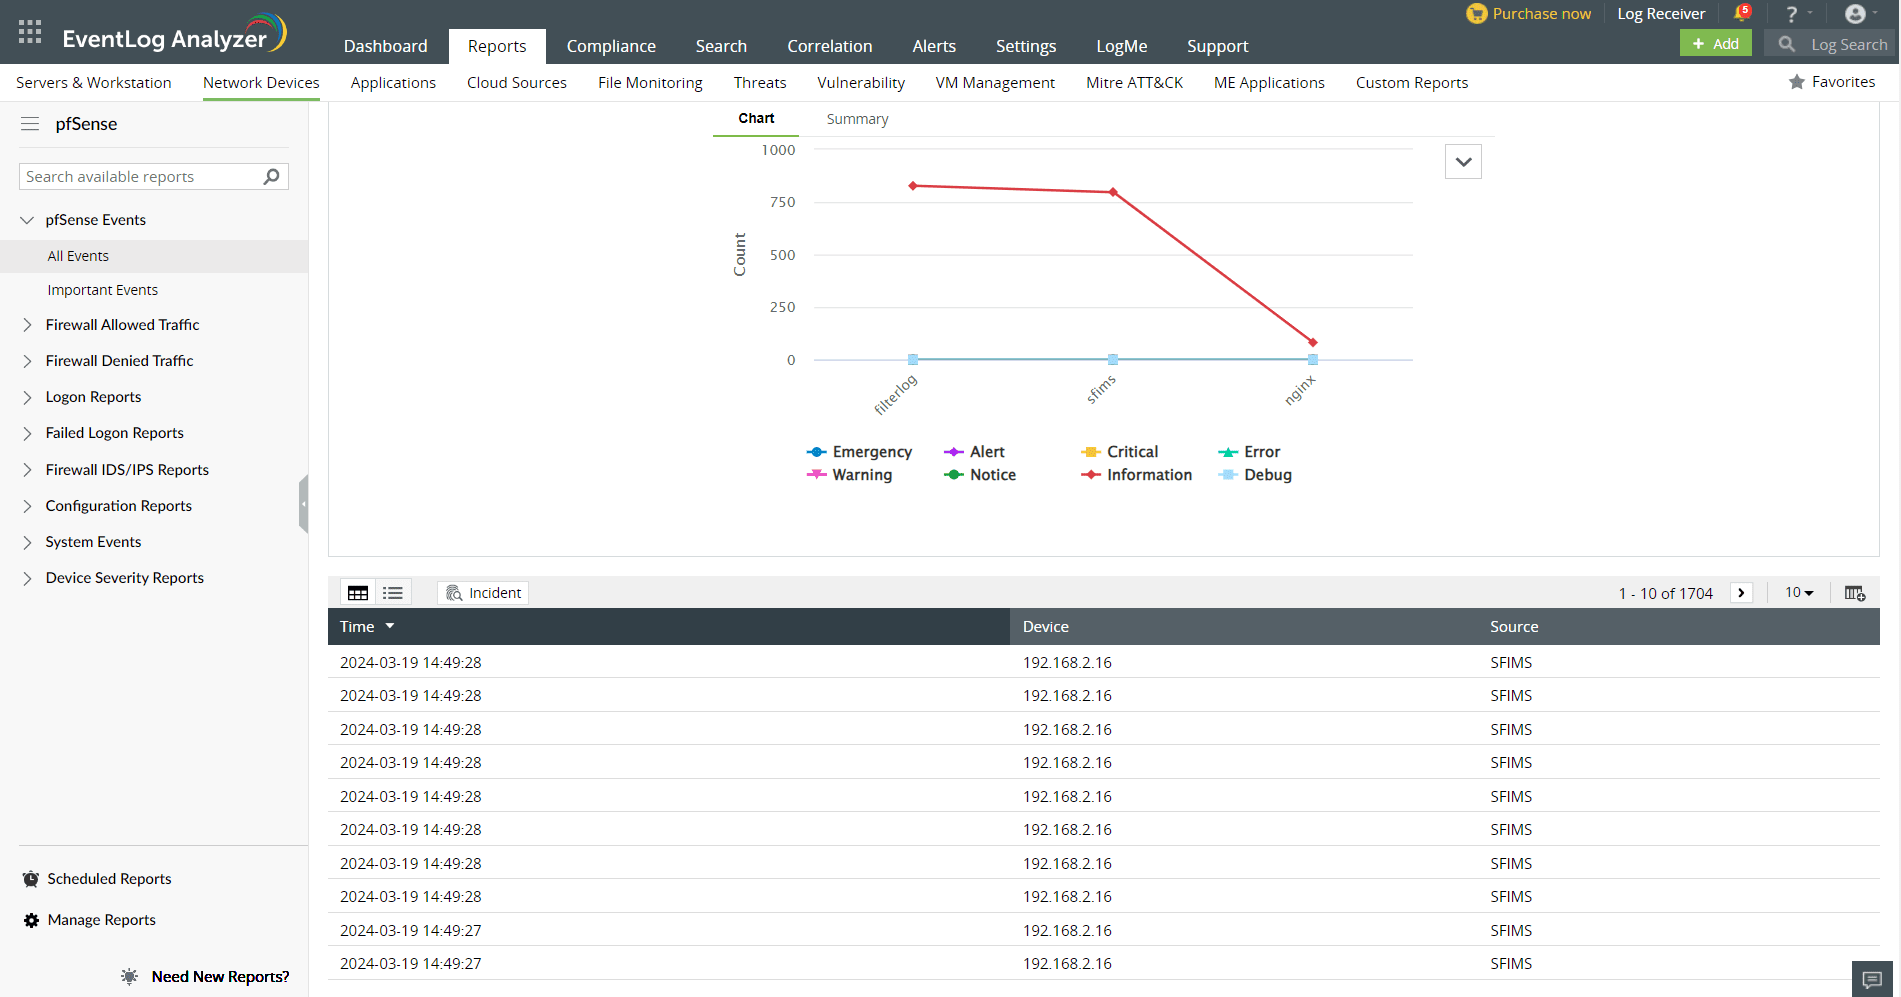Open the apps grid icon top left

click(x=29, y=31)
